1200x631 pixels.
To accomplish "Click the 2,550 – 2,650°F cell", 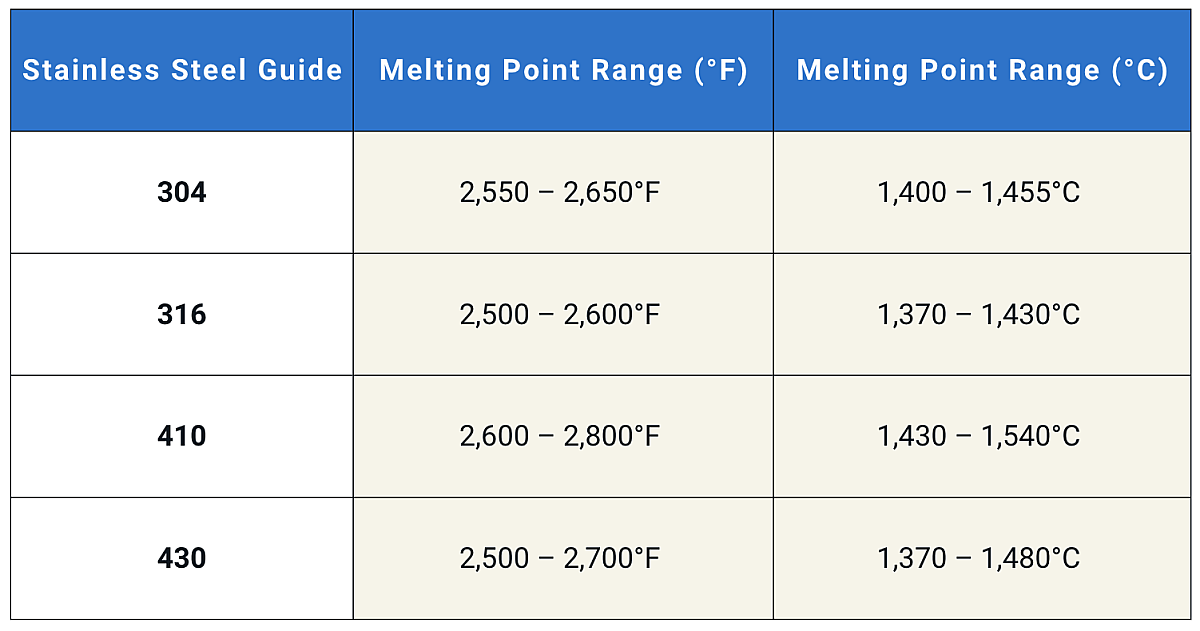I will (x=560, y=192).
